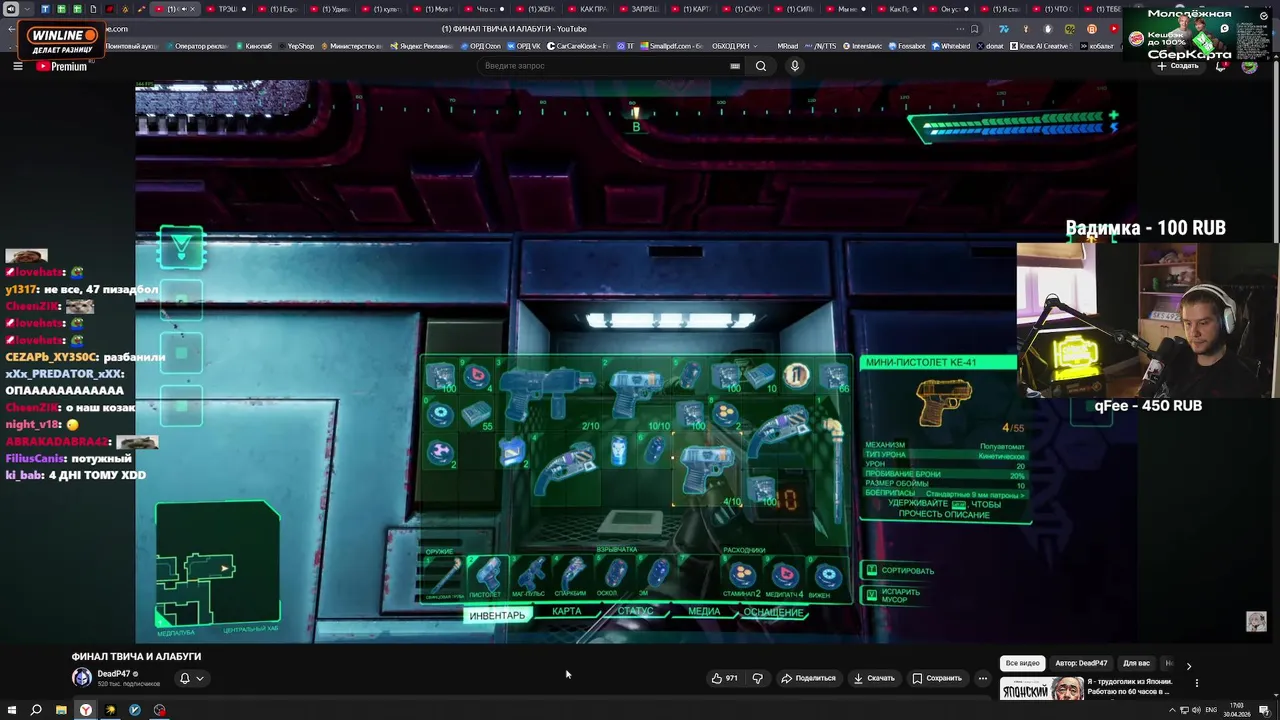Open the taskbar clock and date
This screenshot has height=720, width=1280.
pyautogui.click(x=1238, y=710)
